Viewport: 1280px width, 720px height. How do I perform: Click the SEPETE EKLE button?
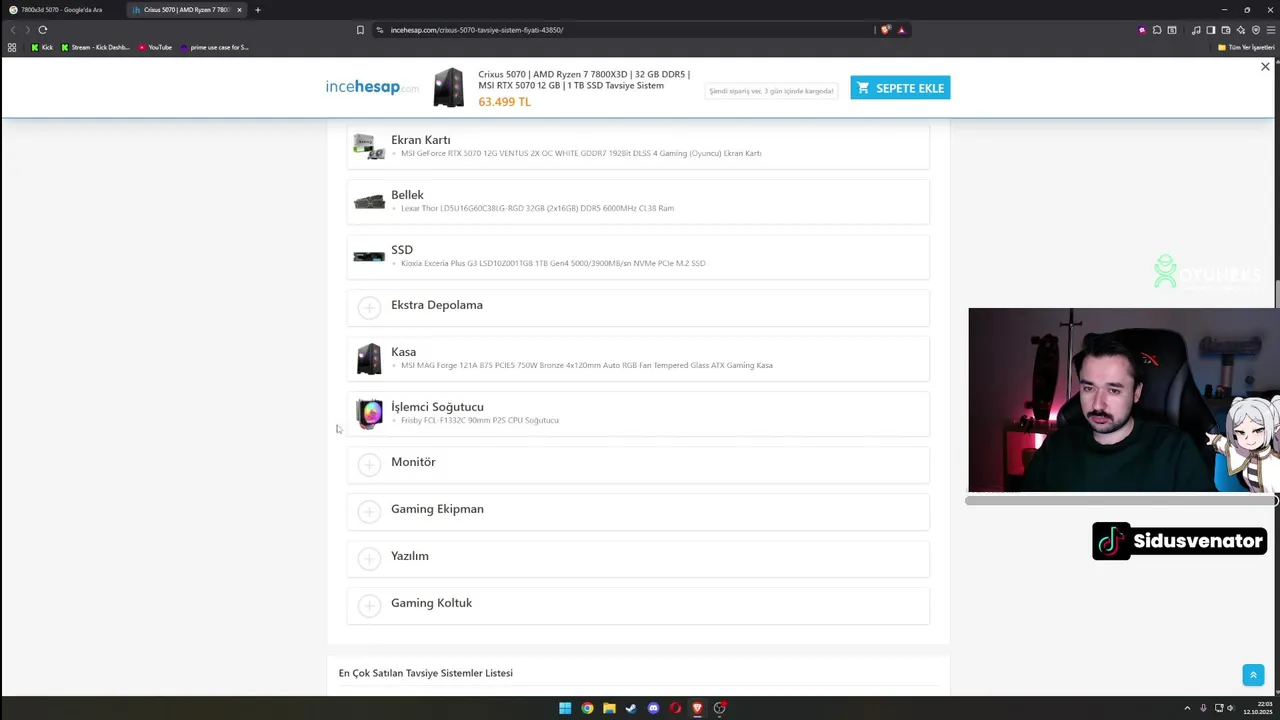coord(900,88)
